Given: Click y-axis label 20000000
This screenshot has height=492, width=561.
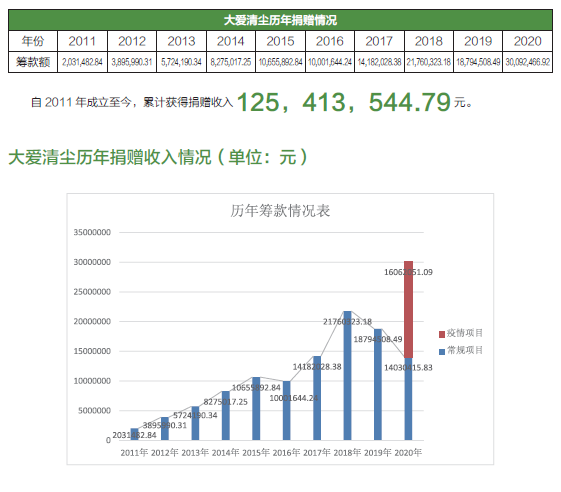Looking at the screenshot, I should coord(92,322).
